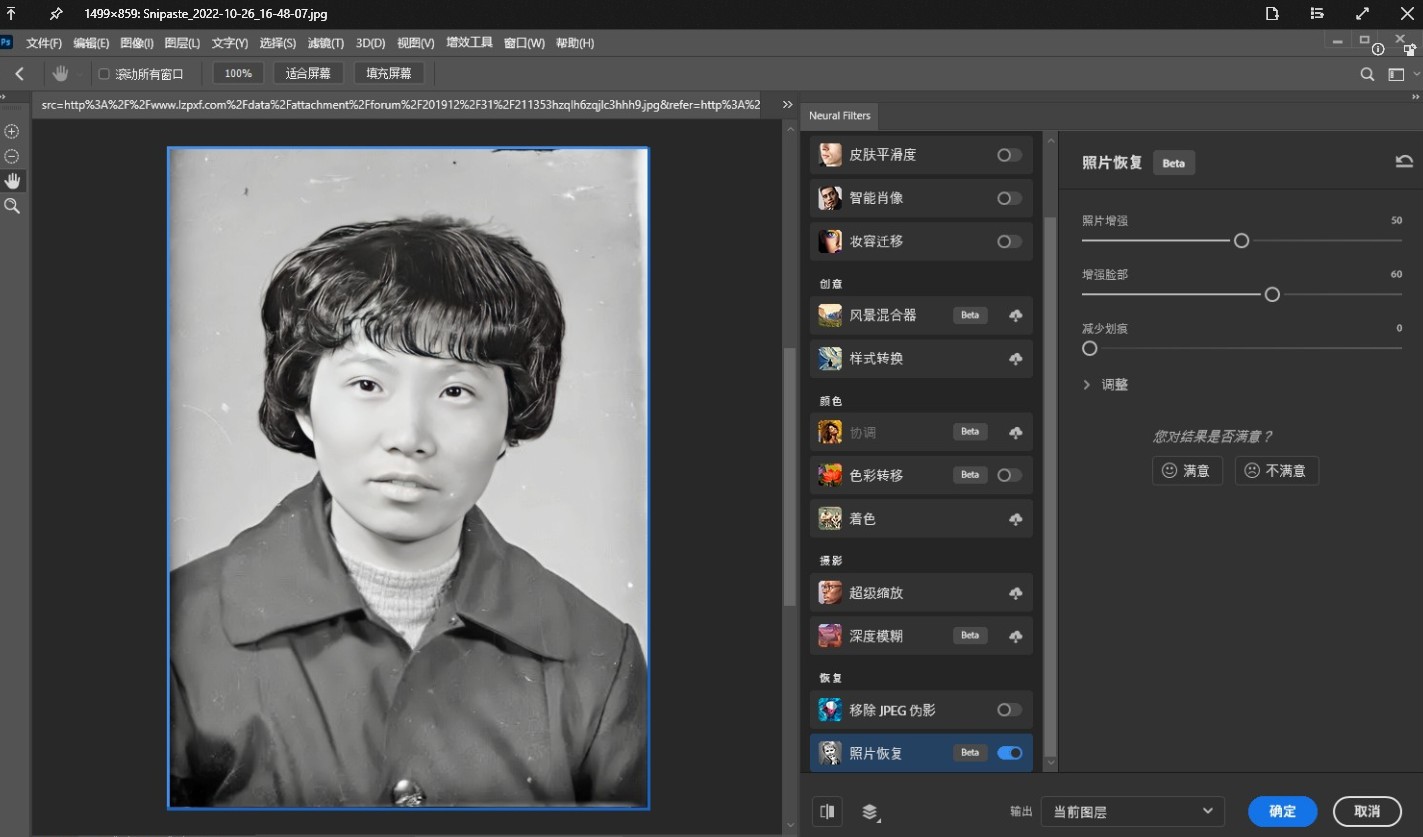This screenshot has height=837, width=1423.
Task: Download the 着色 filter from cloud
Action: point(1016,519)
